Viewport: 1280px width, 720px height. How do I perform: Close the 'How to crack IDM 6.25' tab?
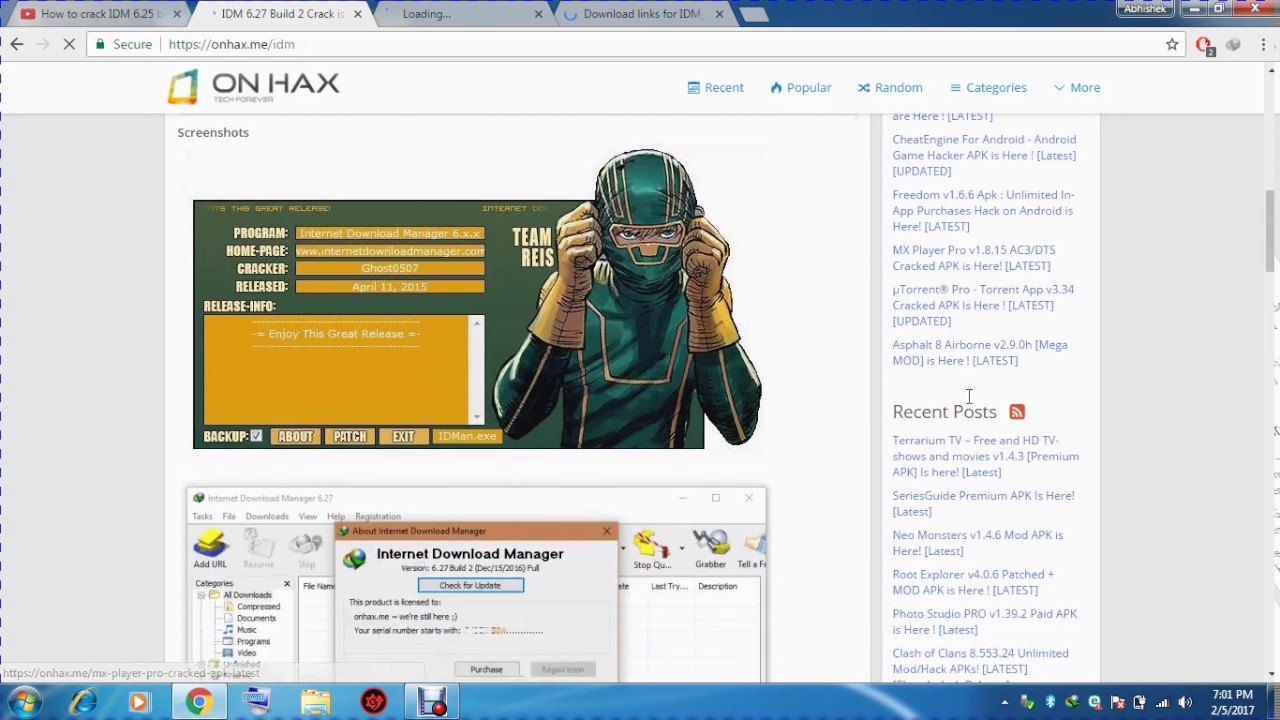[x=177, y=14]
